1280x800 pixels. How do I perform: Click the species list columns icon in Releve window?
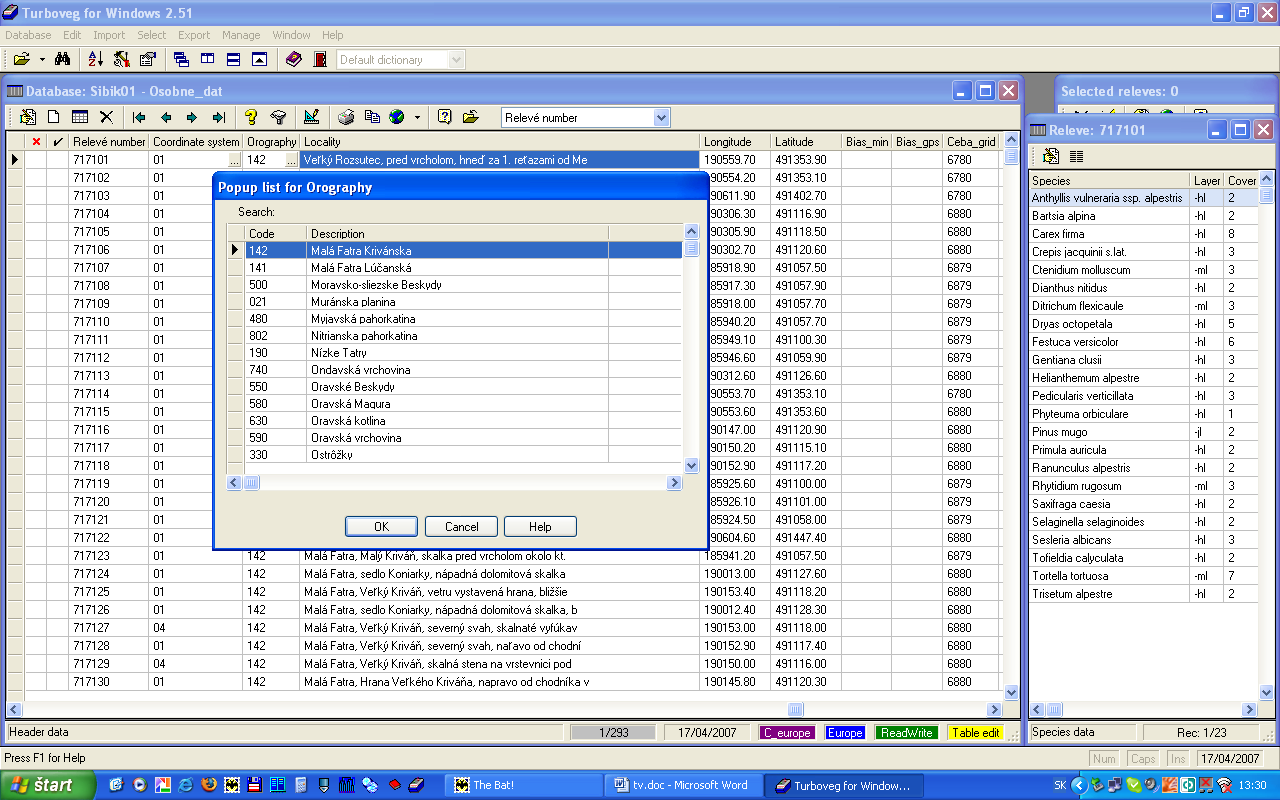pos(1077,156)
